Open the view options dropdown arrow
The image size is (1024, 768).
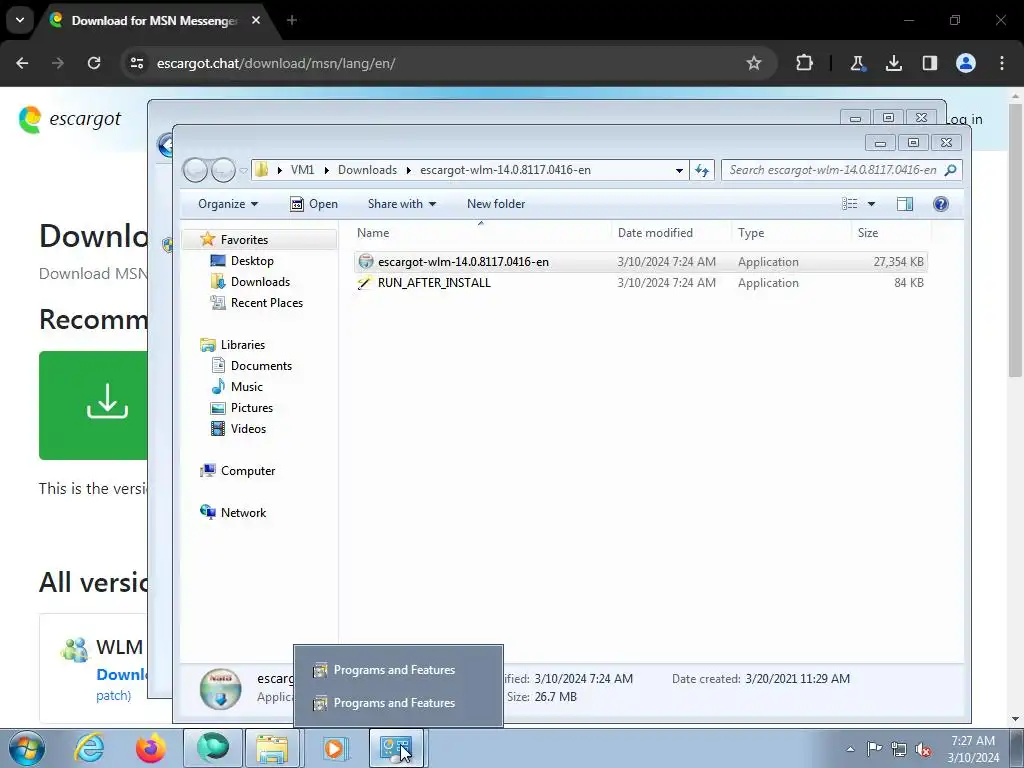click(x=871, y=204)
